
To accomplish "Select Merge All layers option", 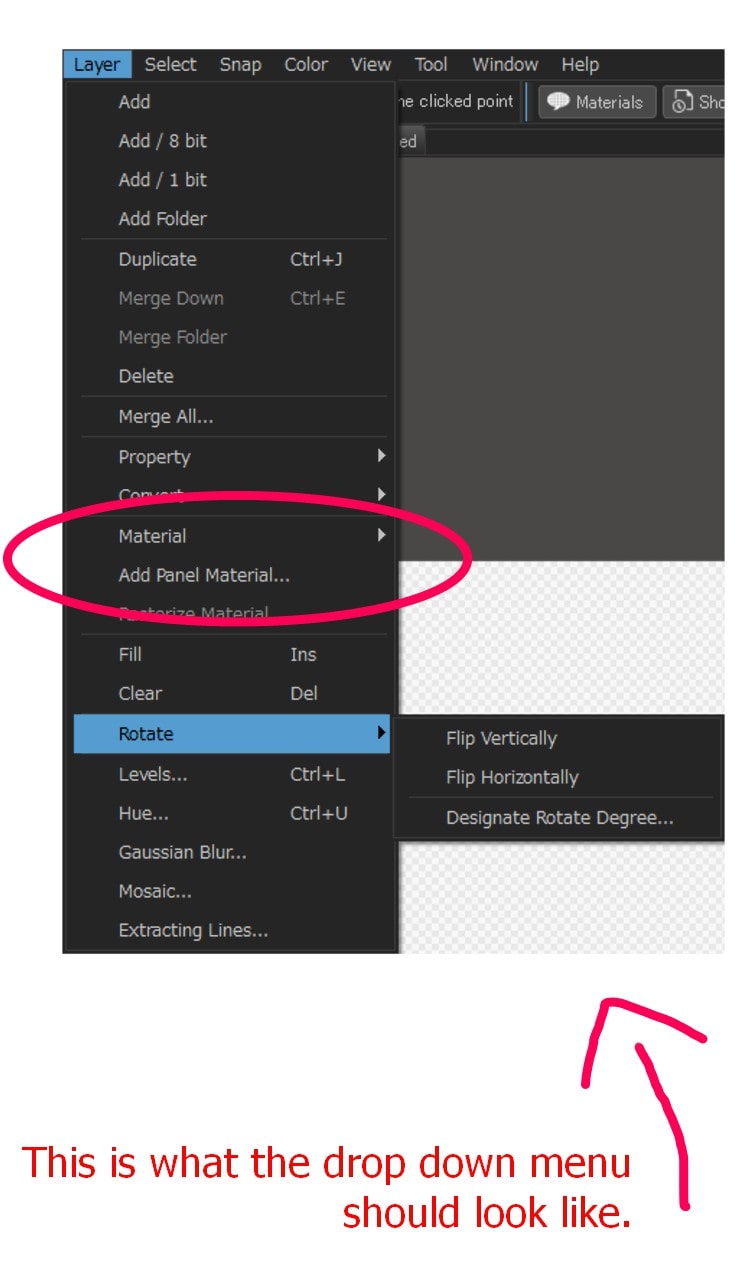I will coord(165,417).
